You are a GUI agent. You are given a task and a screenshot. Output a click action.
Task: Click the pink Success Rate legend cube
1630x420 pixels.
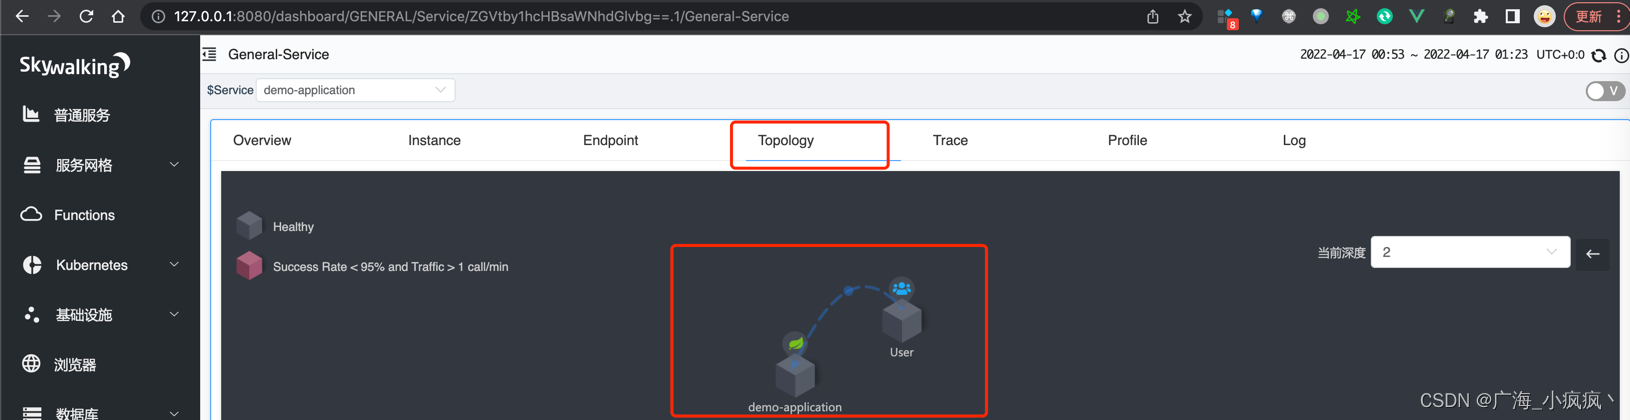pos(249,266)
